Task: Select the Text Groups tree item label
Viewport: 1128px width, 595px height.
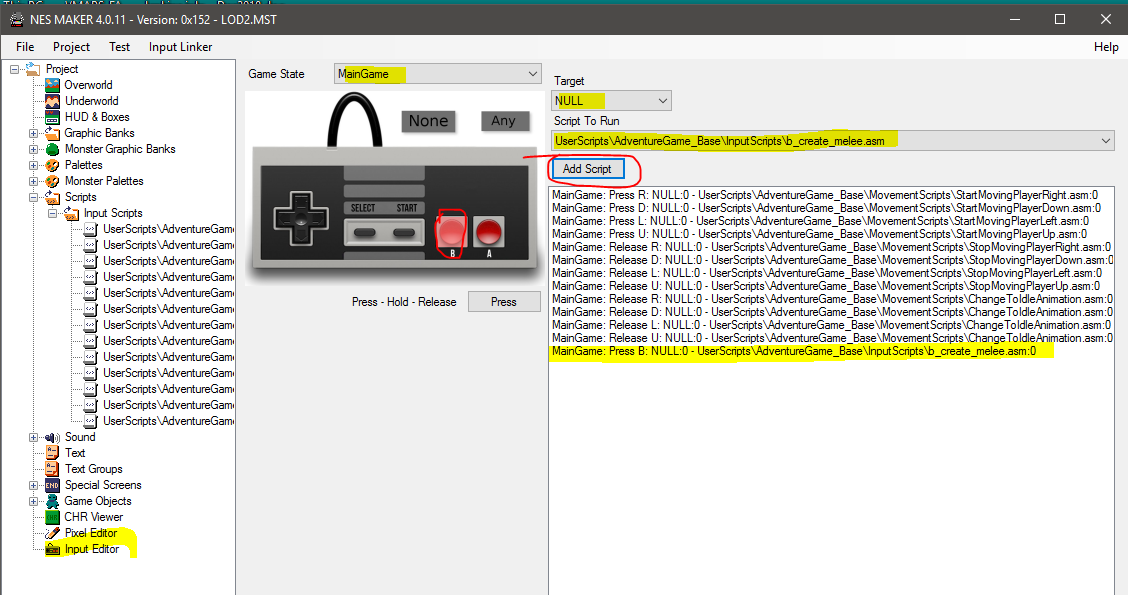Action: tap(94, 469)
